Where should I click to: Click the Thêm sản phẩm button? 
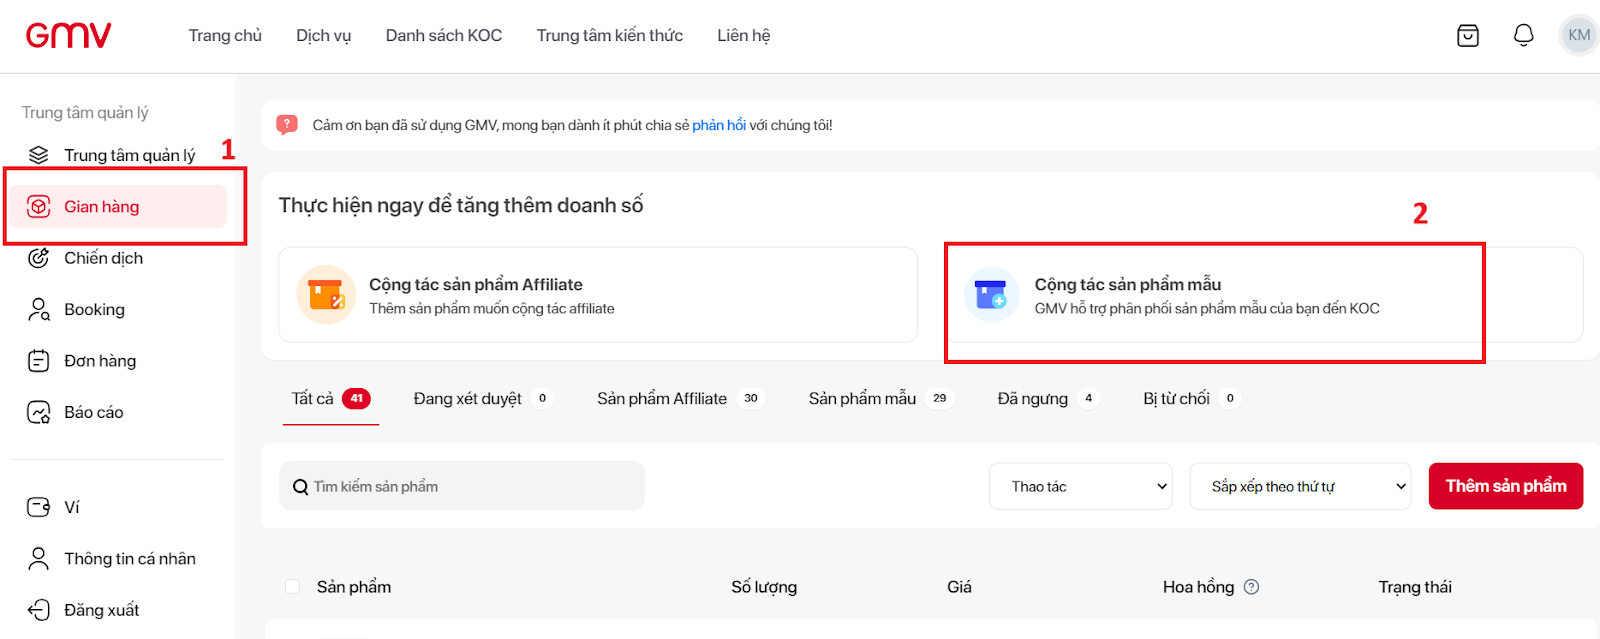point(1506,486)
